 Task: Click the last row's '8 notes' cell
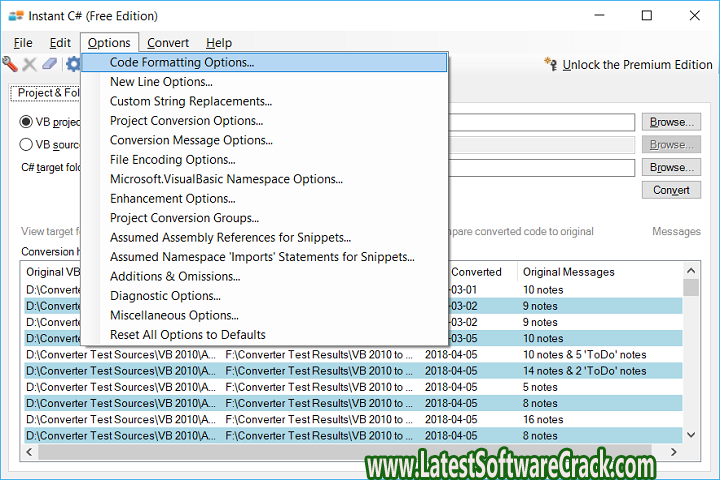[x=540, y=435]
